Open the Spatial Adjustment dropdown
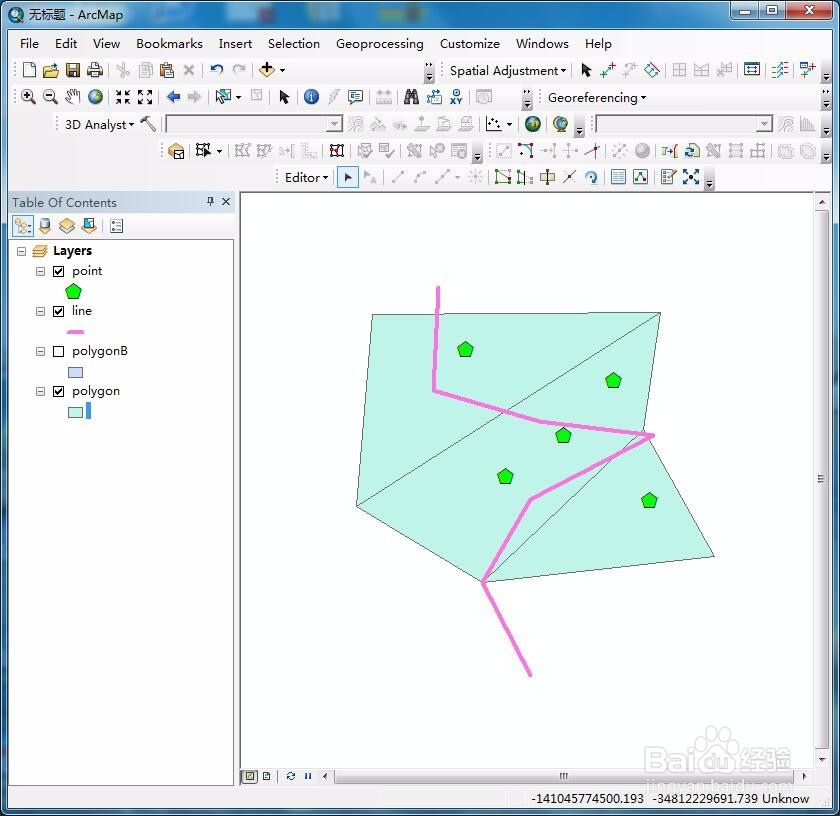Image resolution: width=840 pixels, height=816 pixels. click(508, 71)
